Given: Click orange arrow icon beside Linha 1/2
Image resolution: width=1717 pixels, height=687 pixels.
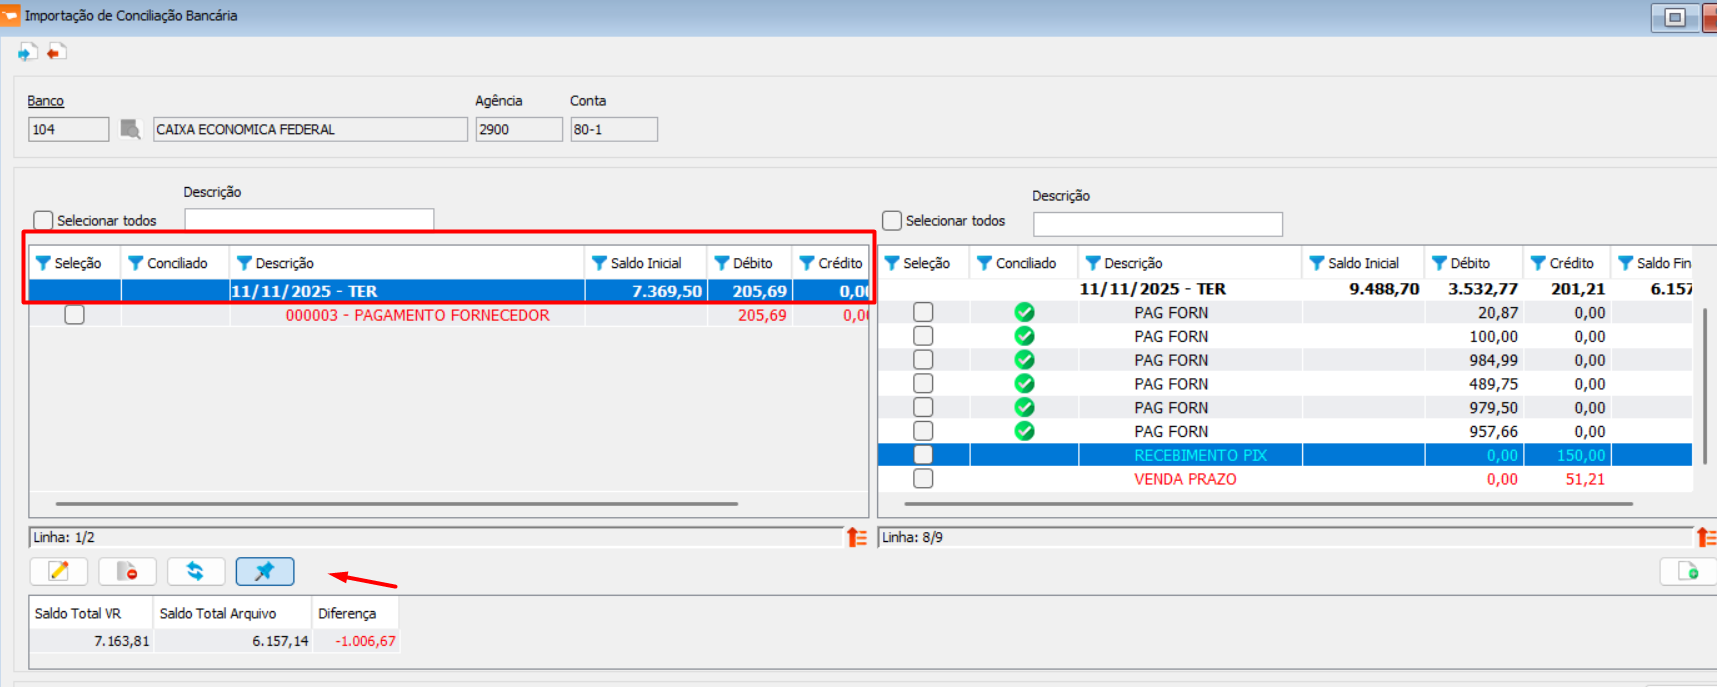Looking at the screenshot, I should pos(857,538).
